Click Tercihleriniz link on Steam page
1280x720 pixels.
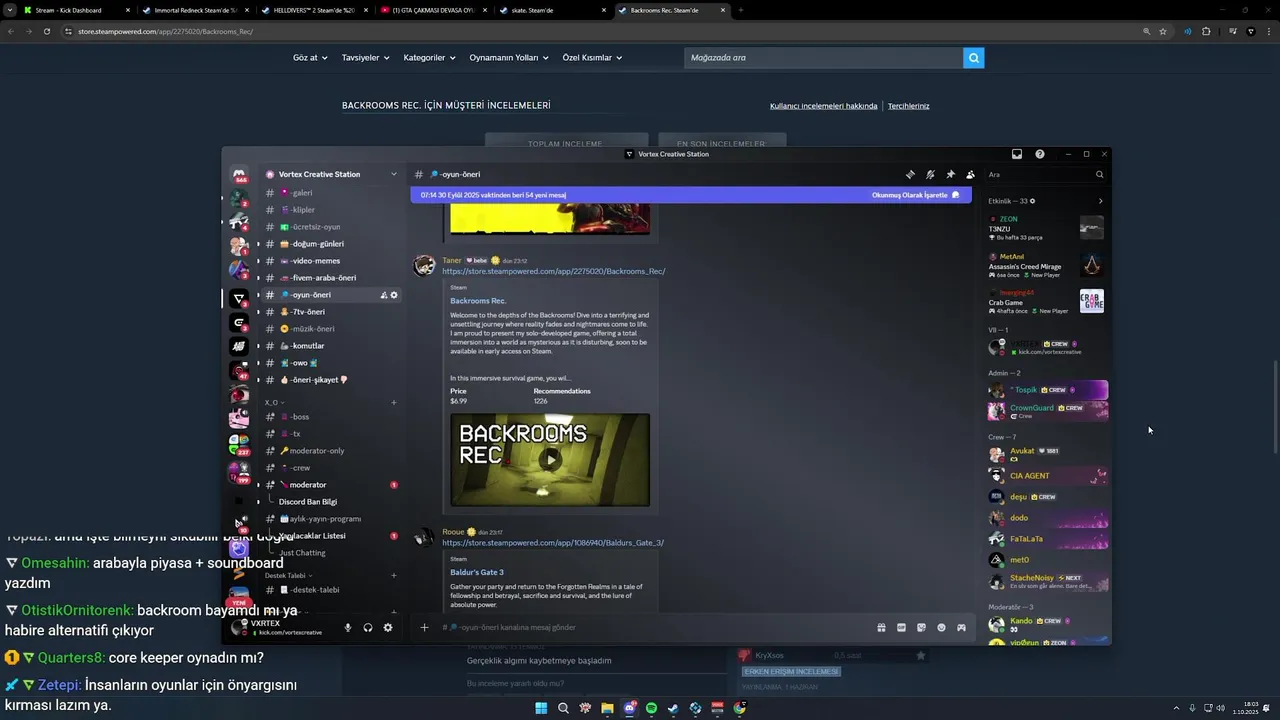pyautogui.click(x=909, y=105)
